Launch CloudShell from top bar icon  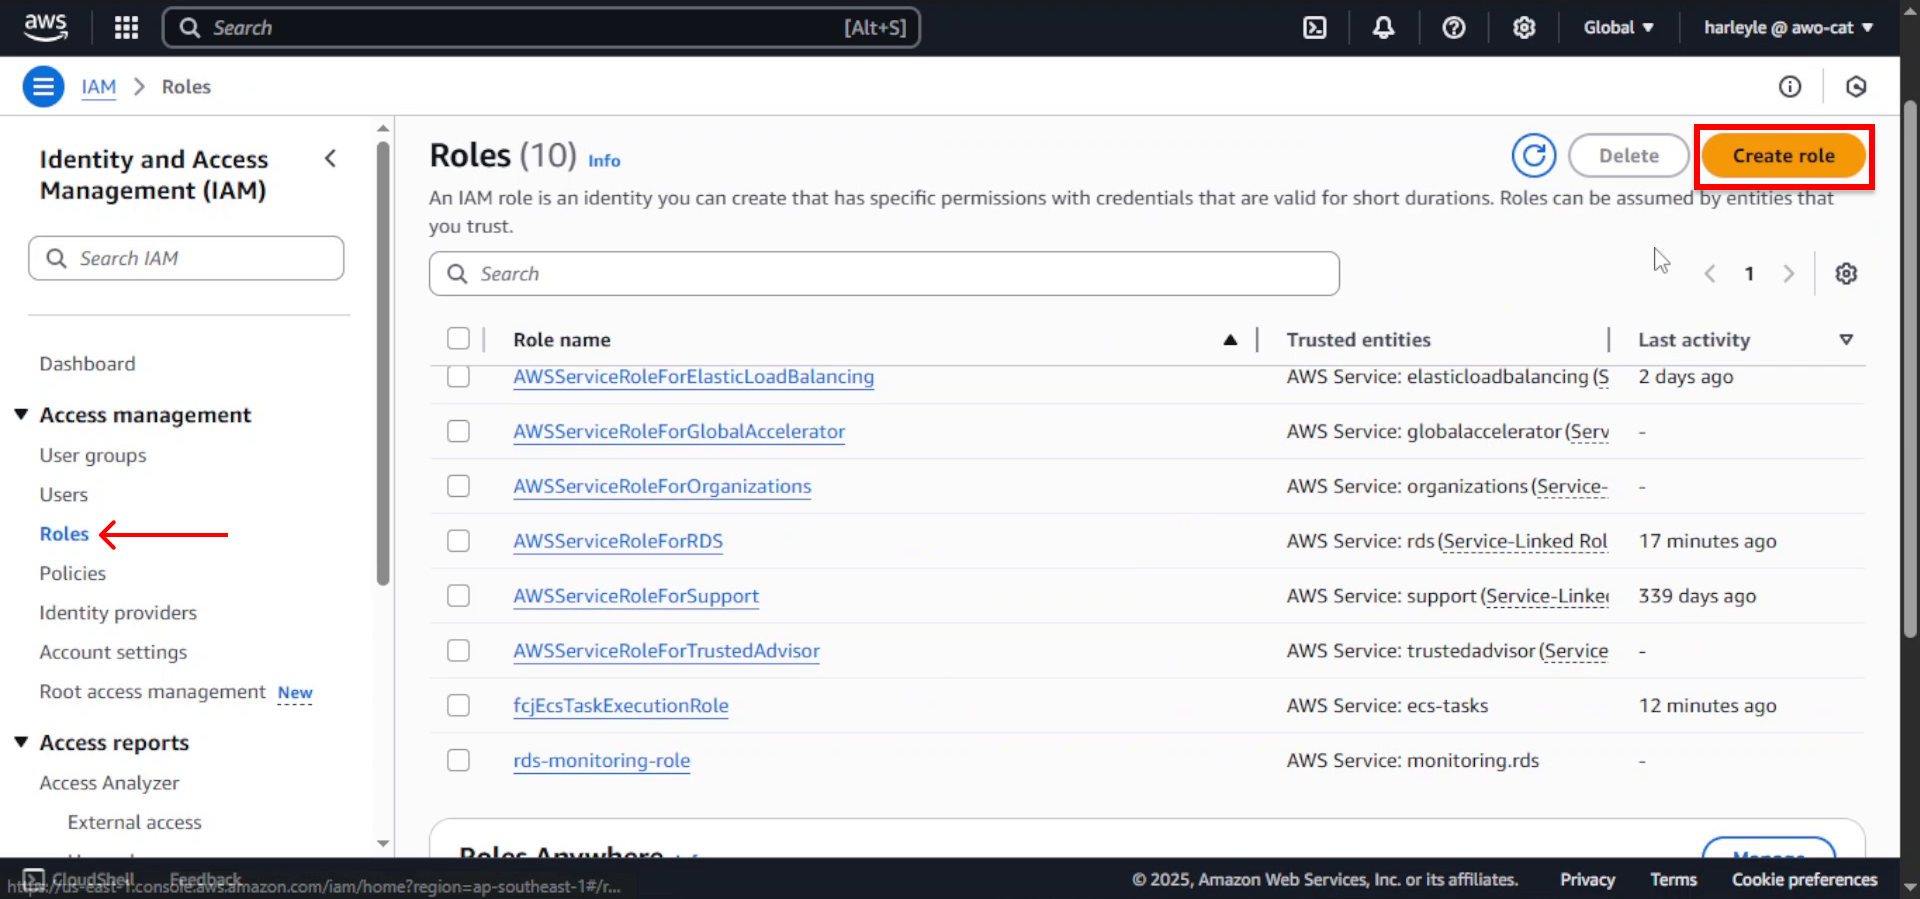(x=1315, y=27)
